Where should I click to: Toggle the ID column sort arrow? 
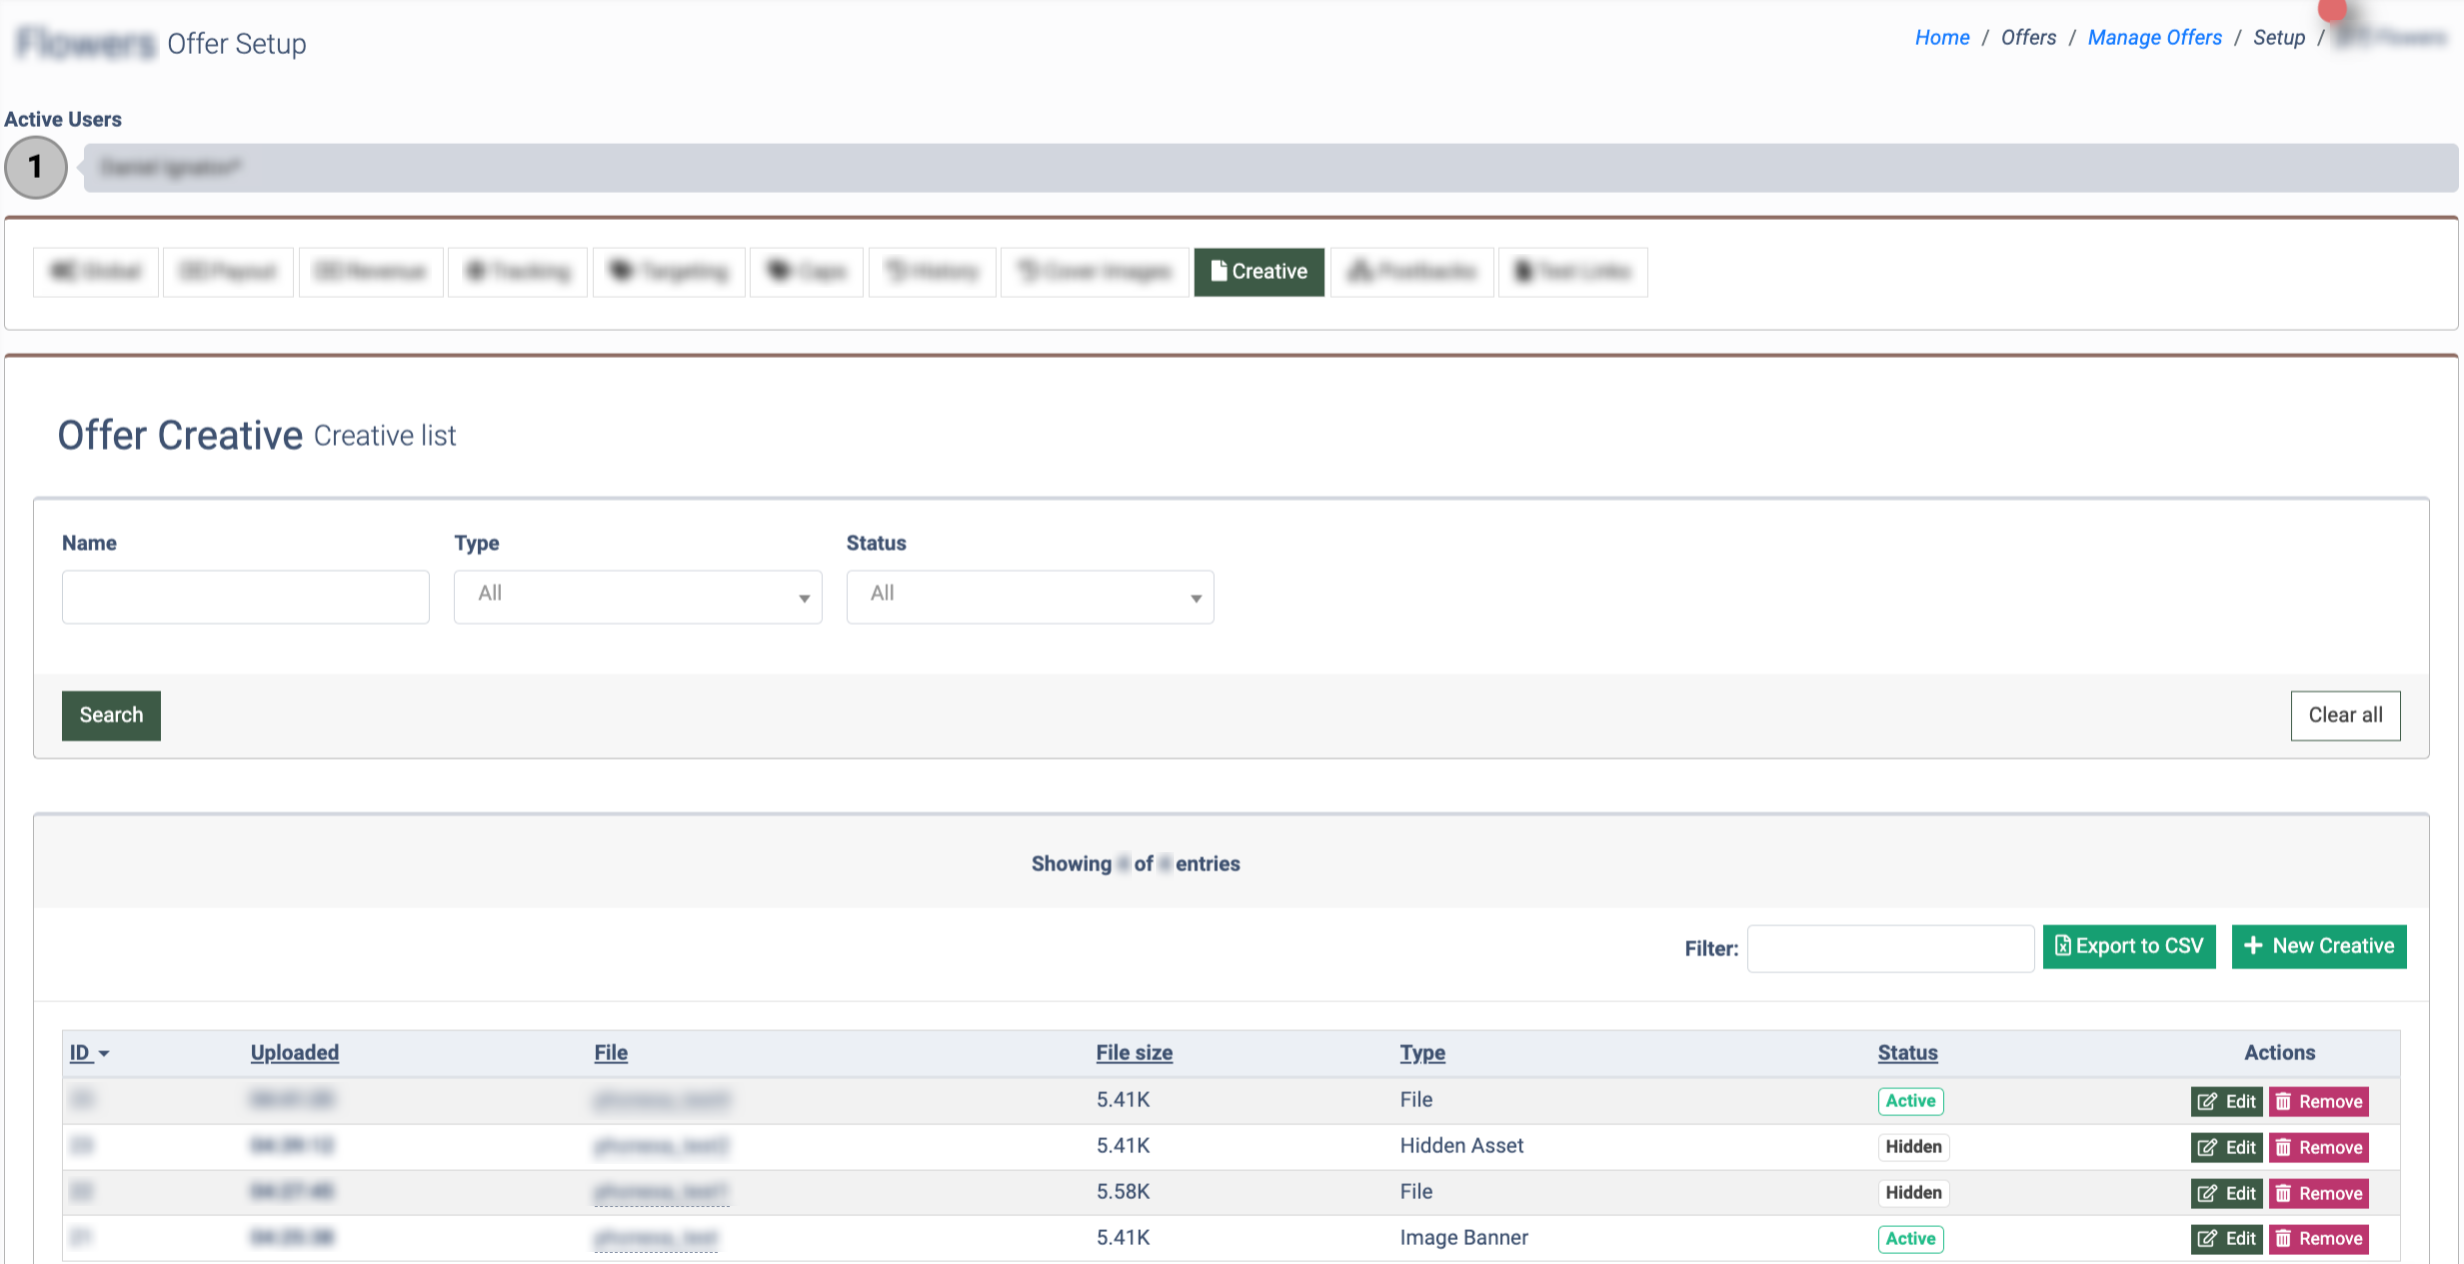(103, 1053)
